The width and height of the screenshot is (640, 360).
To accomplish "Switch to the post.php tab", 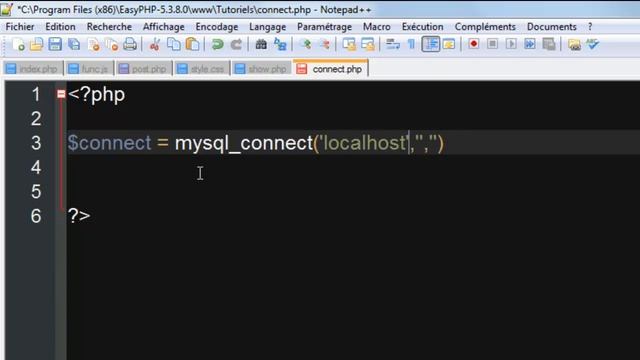I will coord(144,69).
